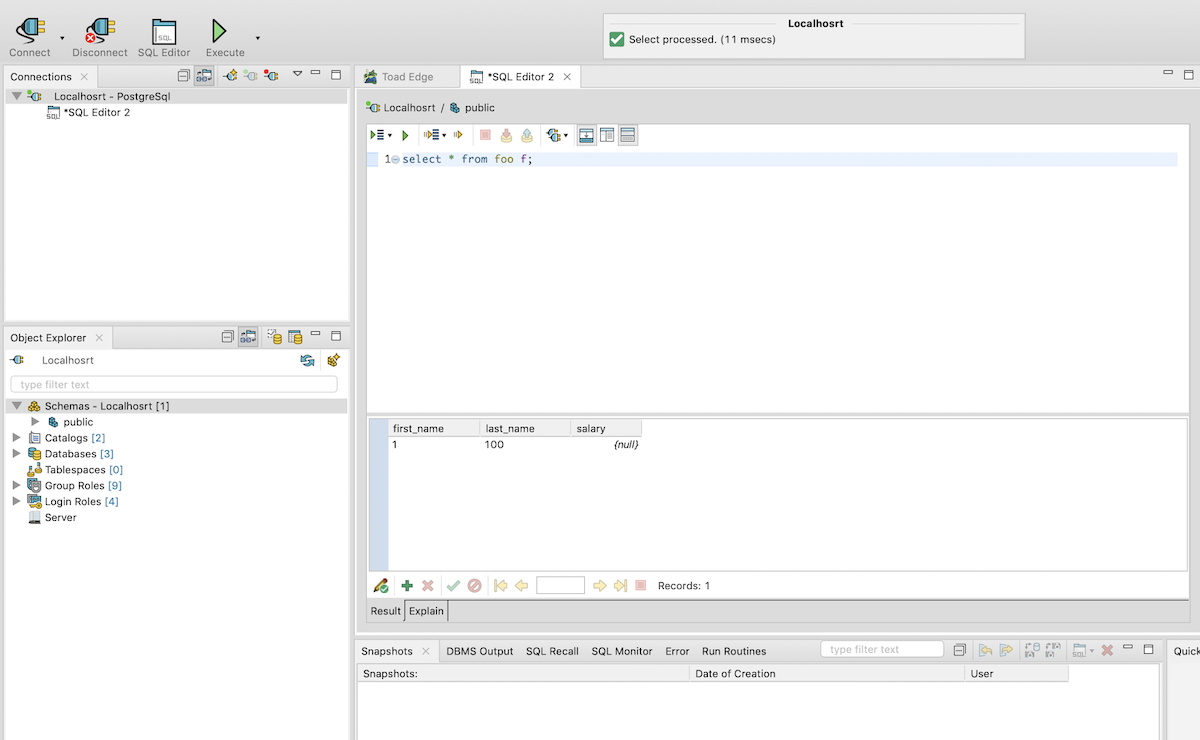Collapse all items in Connections panel
The height and width of the screenshot is (740, 1200).
183,76
